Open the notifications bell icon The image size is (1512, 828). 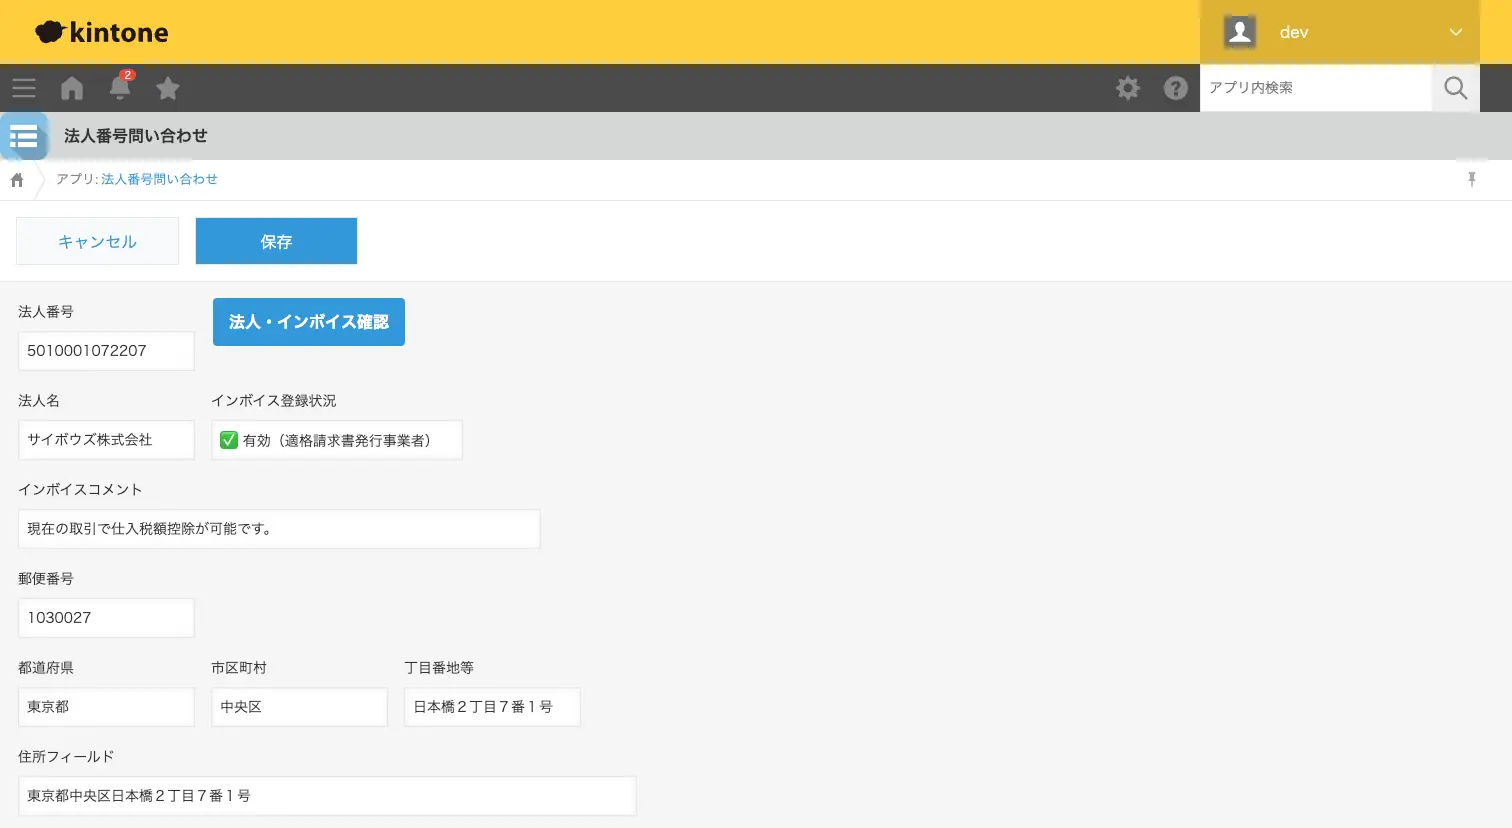pyautogui.click(x=120, y=87)
